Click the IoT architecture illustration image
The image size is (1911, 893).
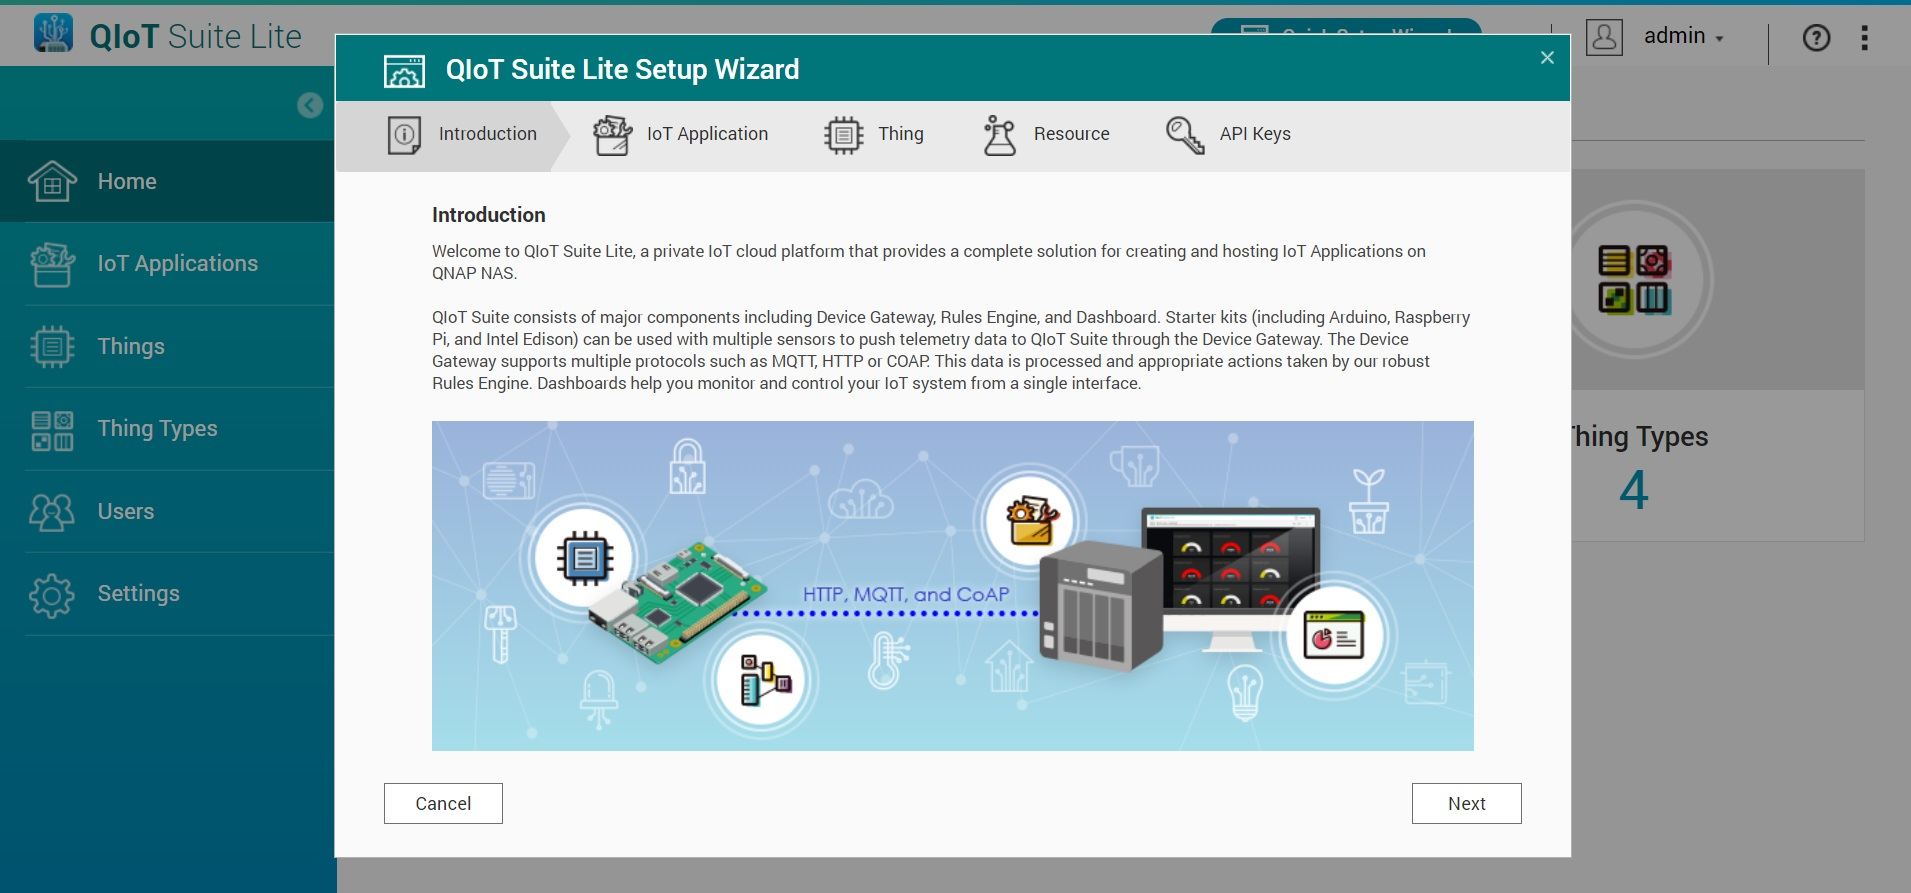click(x=952, y=585)
